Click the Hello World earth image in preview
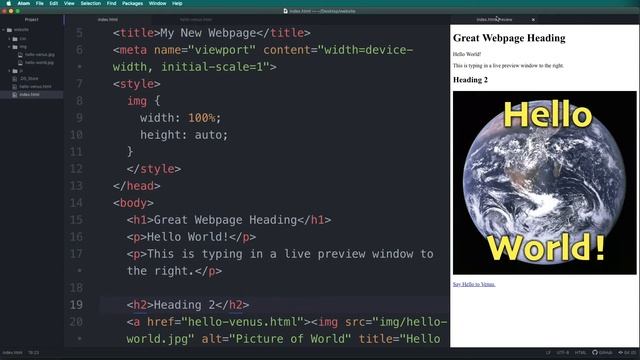640x360 pixels. (544, 183)
